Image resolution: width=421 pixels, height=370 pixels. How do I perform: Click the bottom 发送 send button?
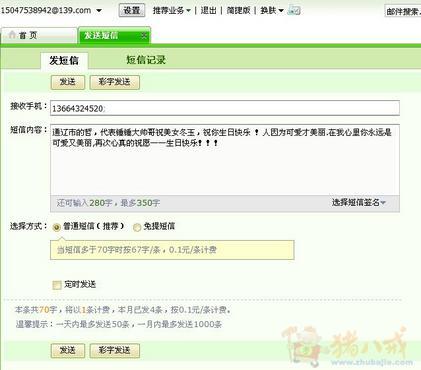[x=68, y=351]
